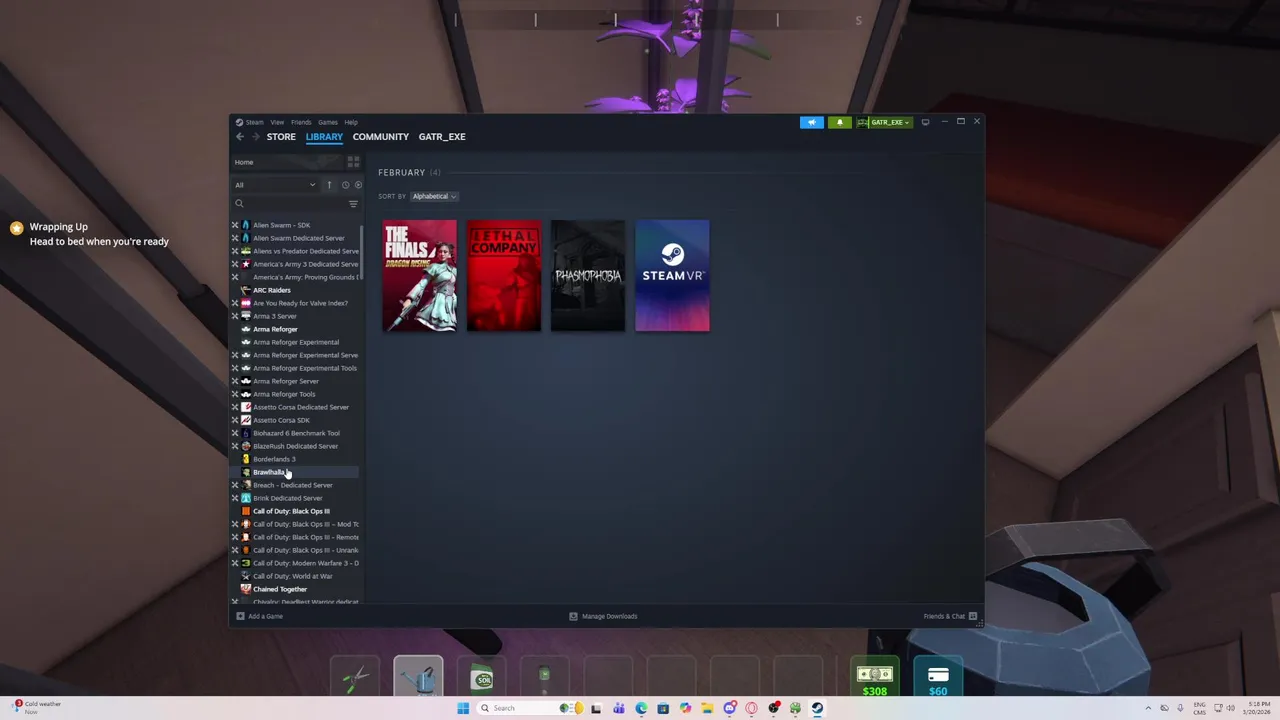Open the Windows Start button

pos(463,708)
